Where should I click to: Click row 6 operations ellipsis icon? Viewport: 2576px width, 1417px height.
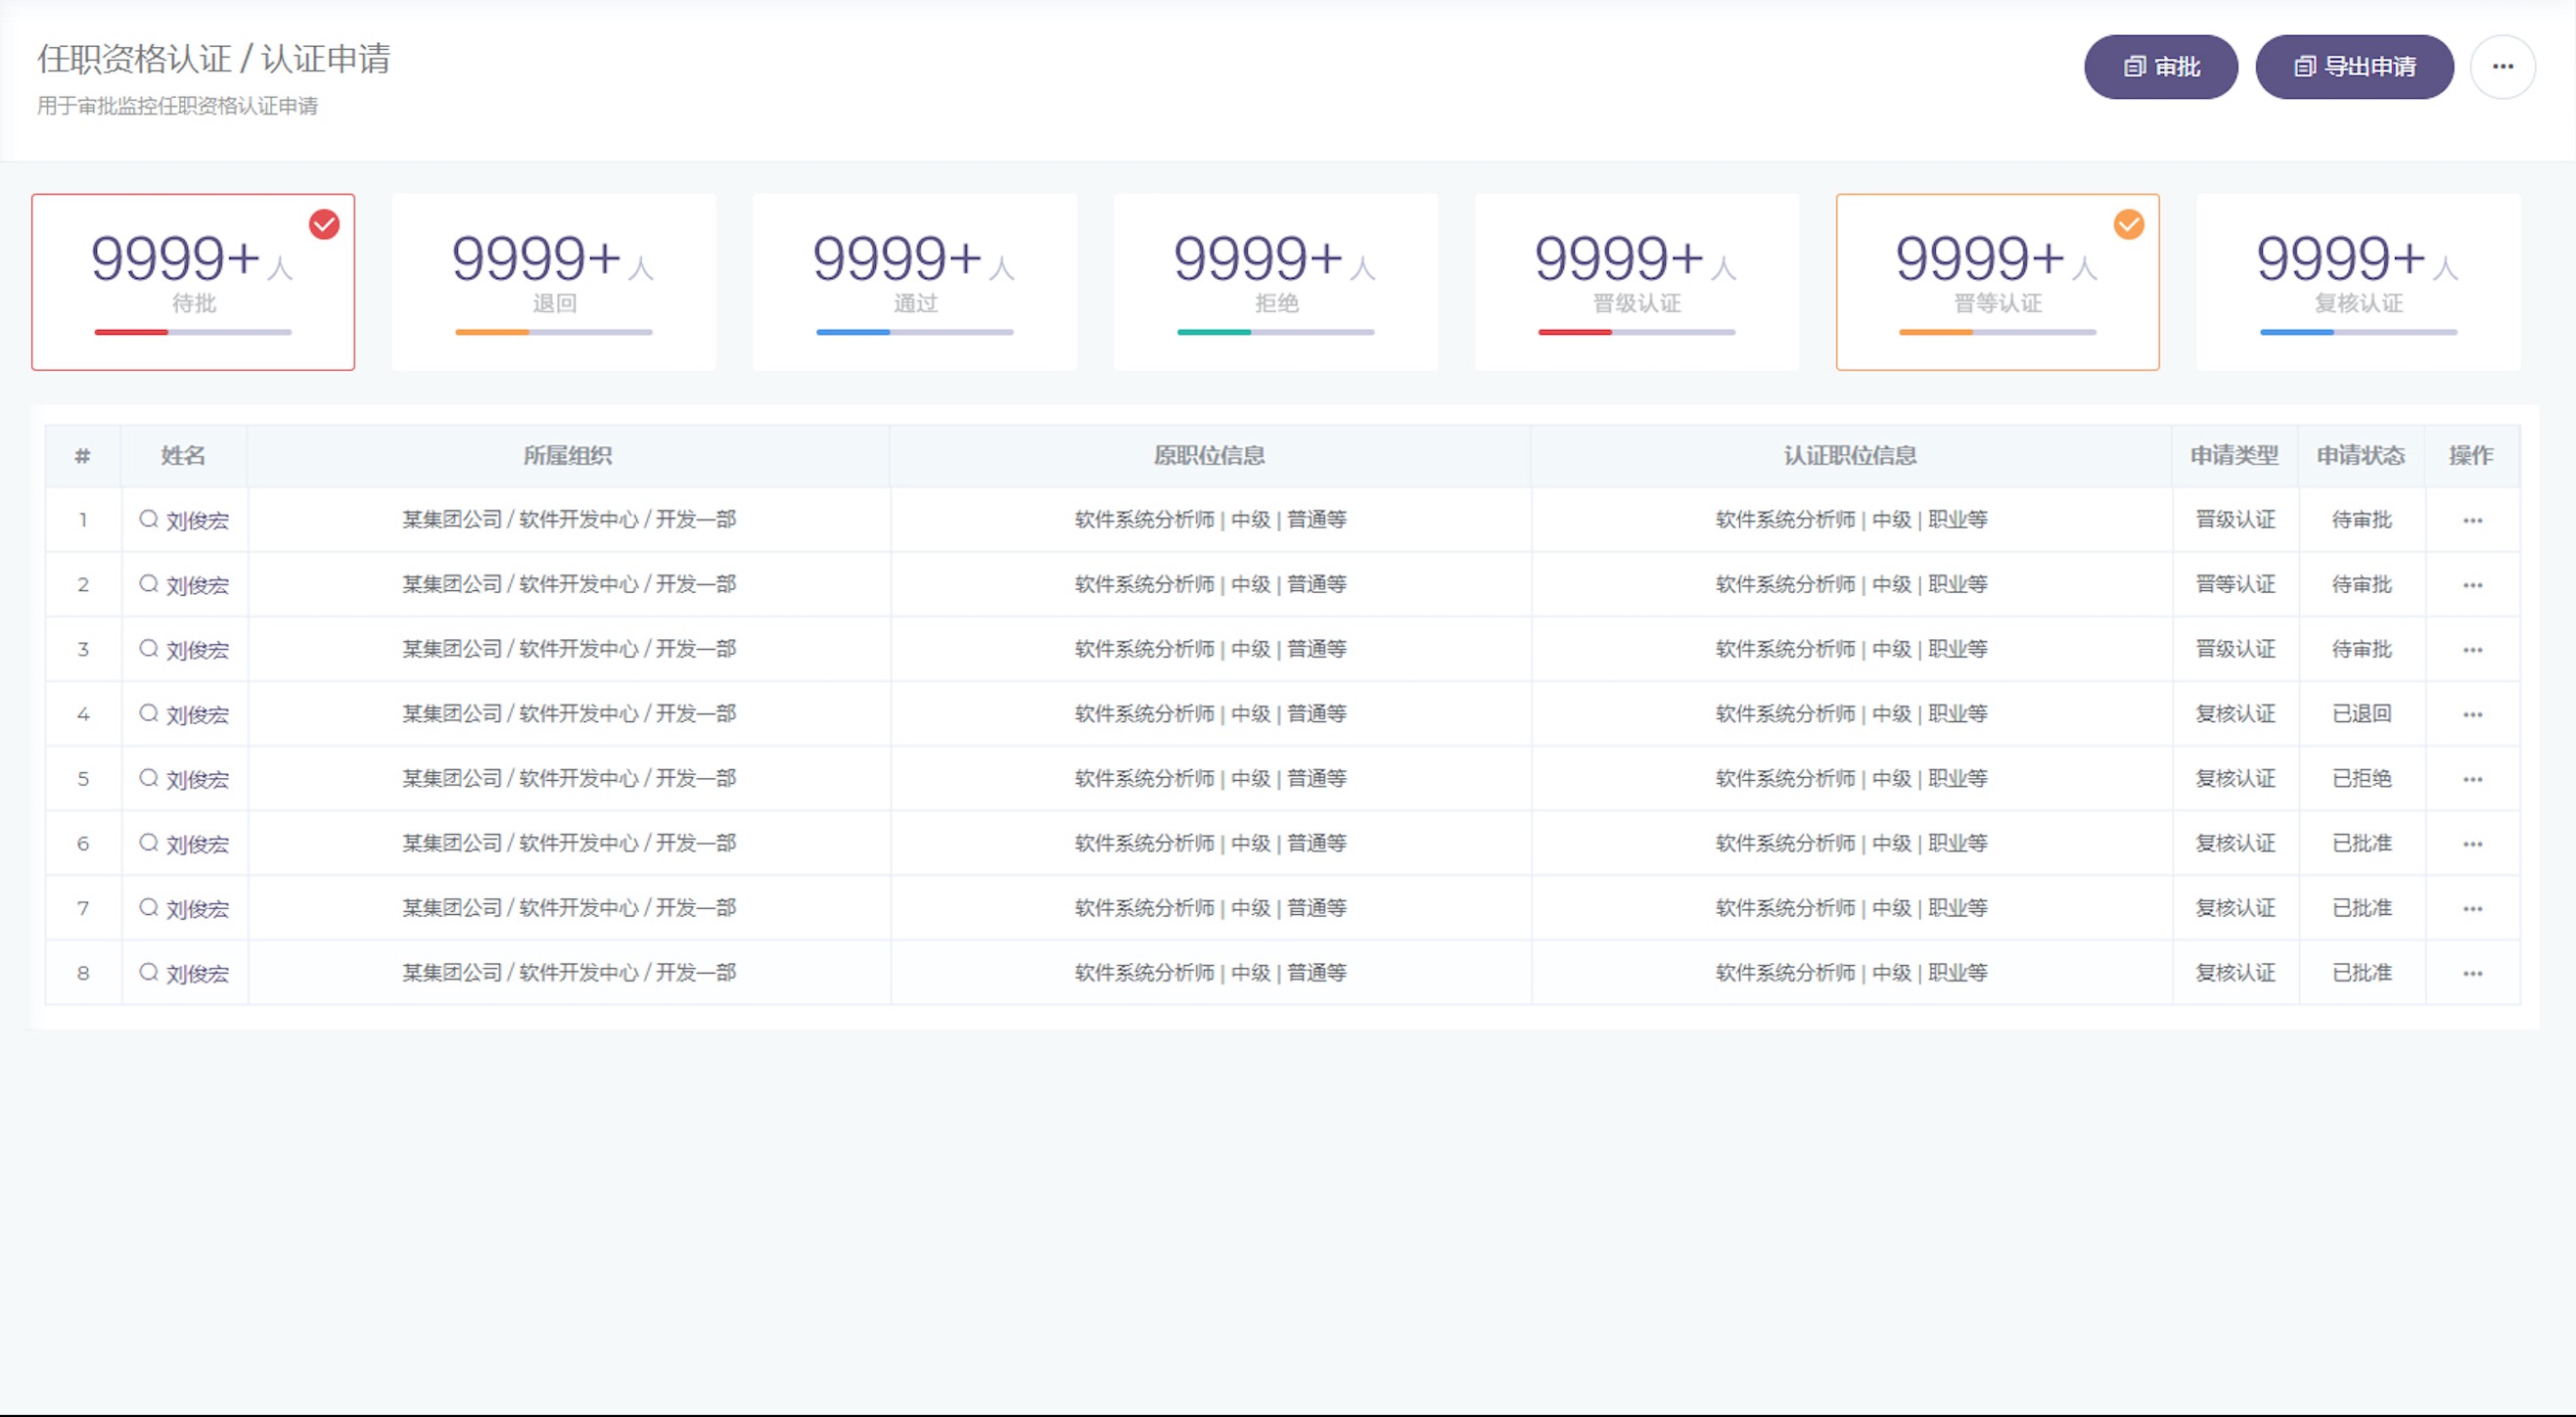pos(2472,844)
